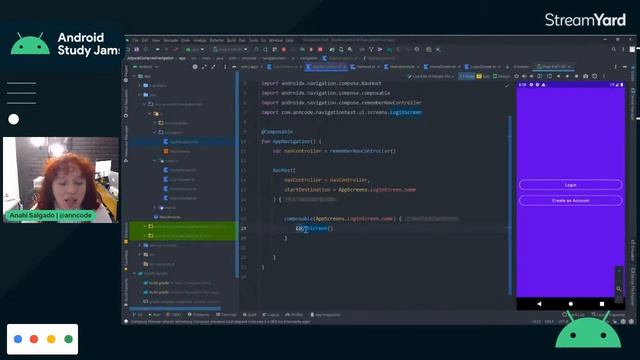640x360 pixels.
Task: Select the Pixel 4 API 30 emulator tab
Action: point(554,67)
